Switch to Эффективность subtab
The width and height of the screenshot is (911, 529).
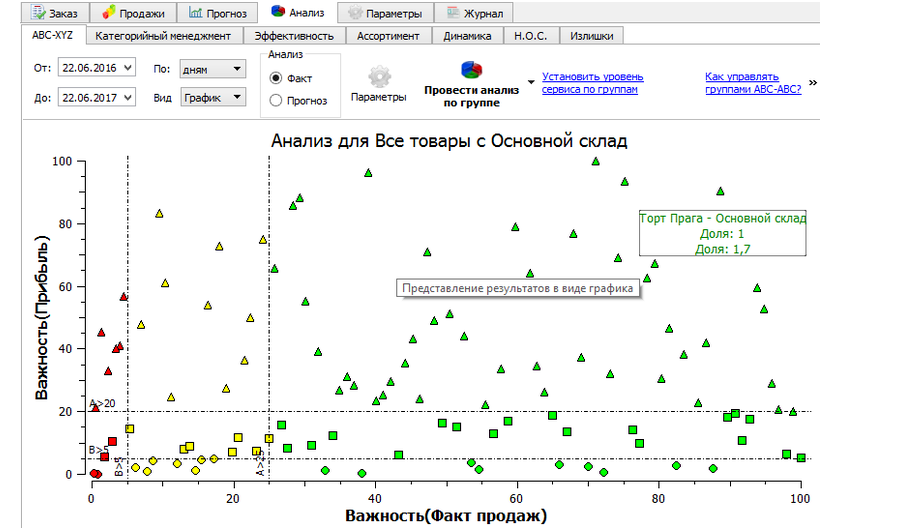tap(294, 36)
